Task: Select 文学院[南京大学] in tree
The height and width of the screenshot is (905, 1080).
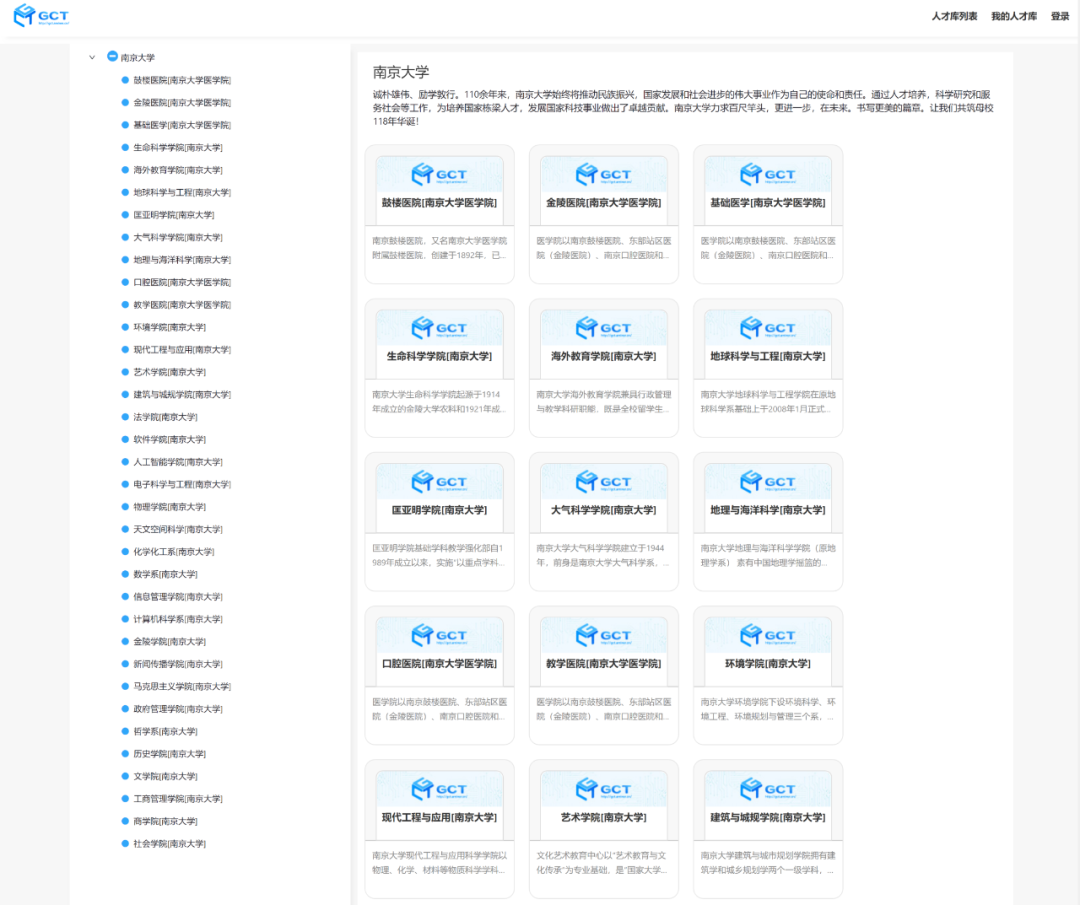Action: click(x=165, y=776)
